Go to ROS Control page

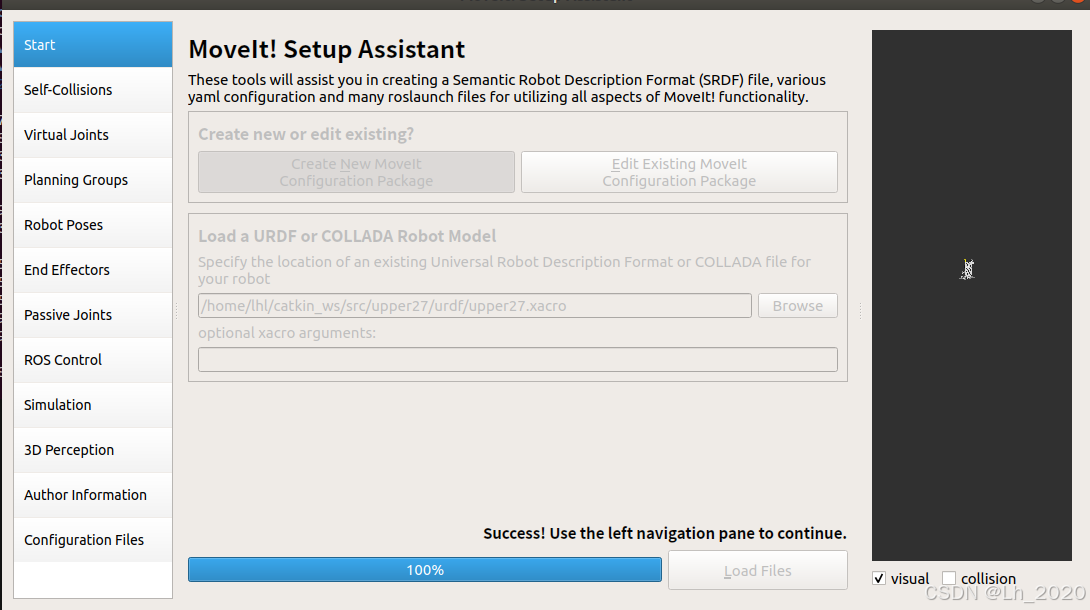point(92,360)
